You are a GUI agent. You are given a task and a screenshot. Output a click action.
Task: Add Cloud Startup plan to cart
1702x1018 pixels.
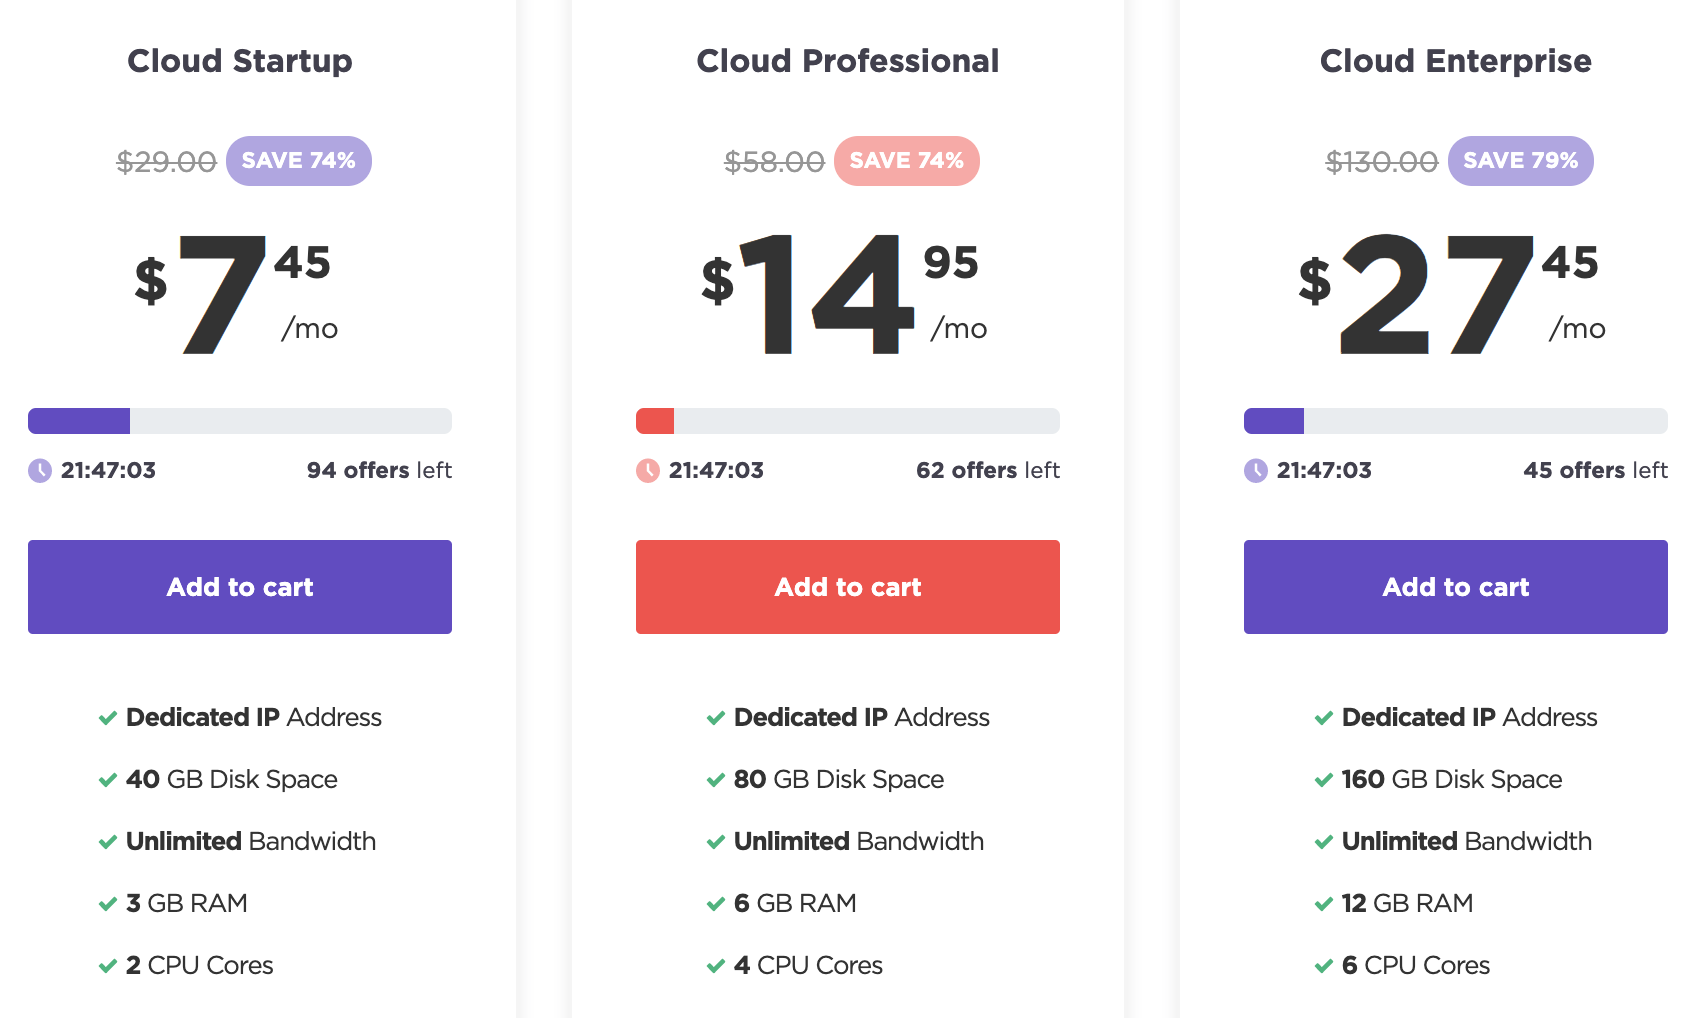pos(240,587)
